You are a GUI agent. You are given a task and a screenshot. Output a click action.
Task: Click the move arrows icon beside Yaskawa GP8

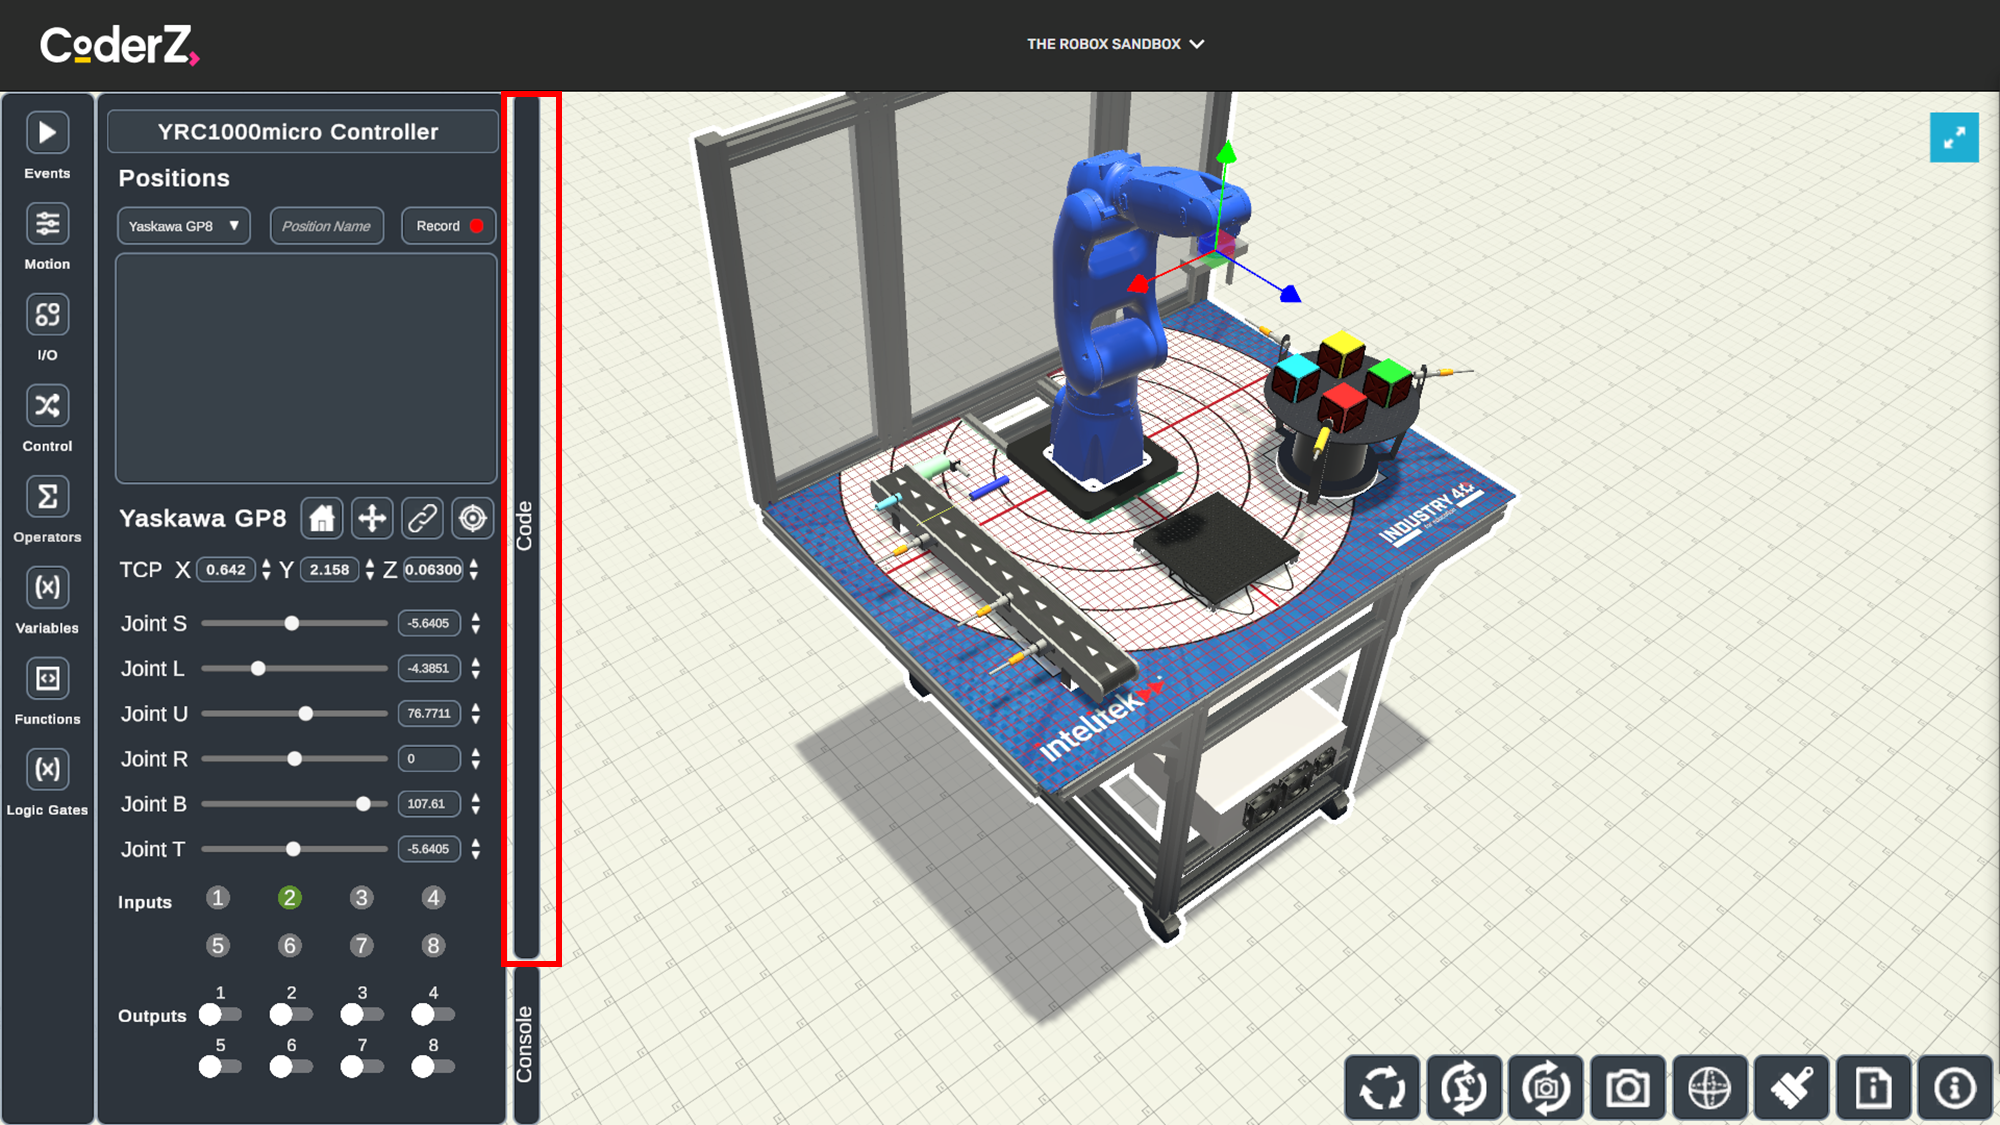pos(372,518)
